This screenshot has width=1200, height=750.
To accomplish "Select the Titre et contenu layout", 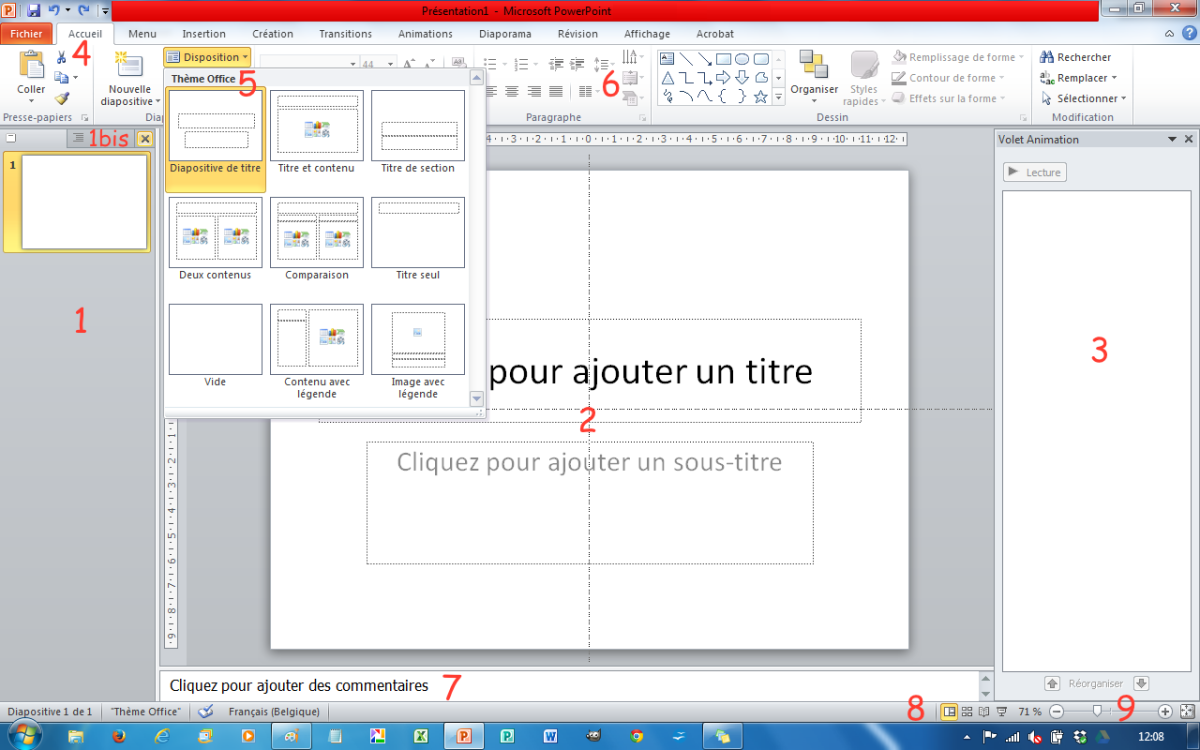I will tap(316, 131).
